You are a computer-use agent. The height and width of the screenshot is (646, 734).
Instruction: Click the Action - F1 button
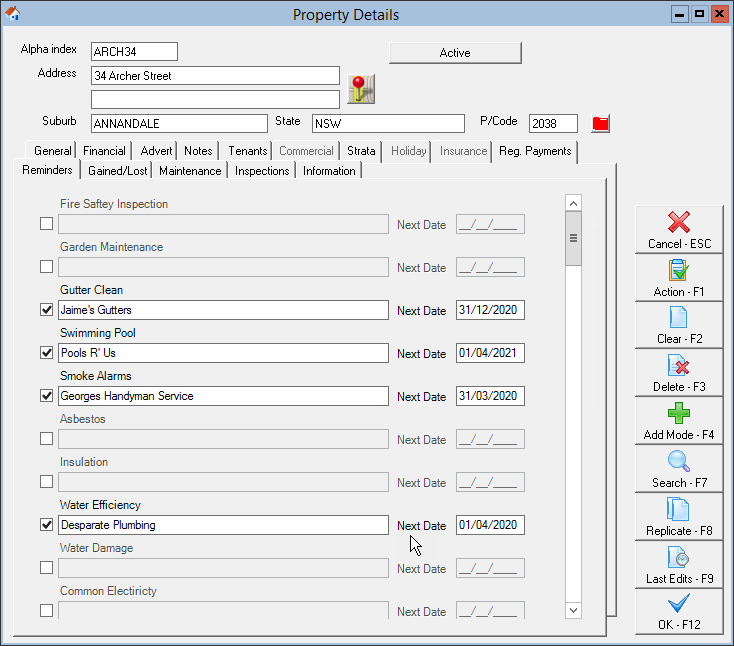679,278
